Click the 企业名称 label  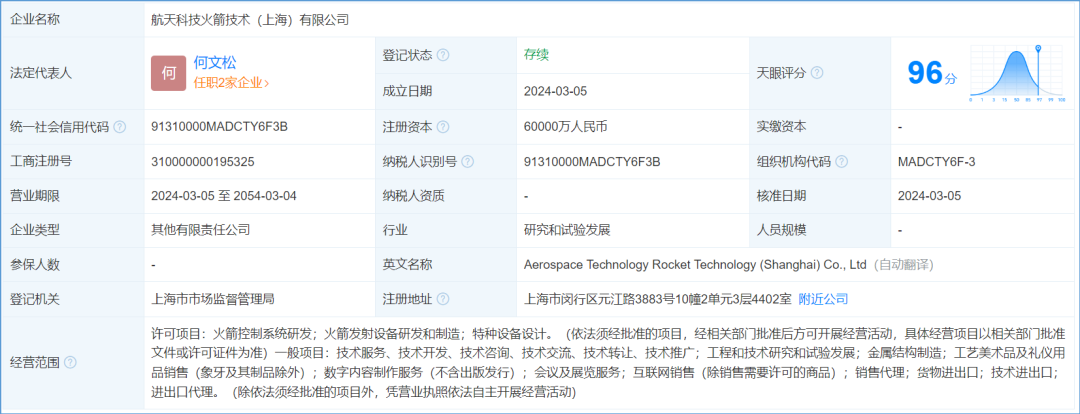pyautogui.click(x=35, y=19)
